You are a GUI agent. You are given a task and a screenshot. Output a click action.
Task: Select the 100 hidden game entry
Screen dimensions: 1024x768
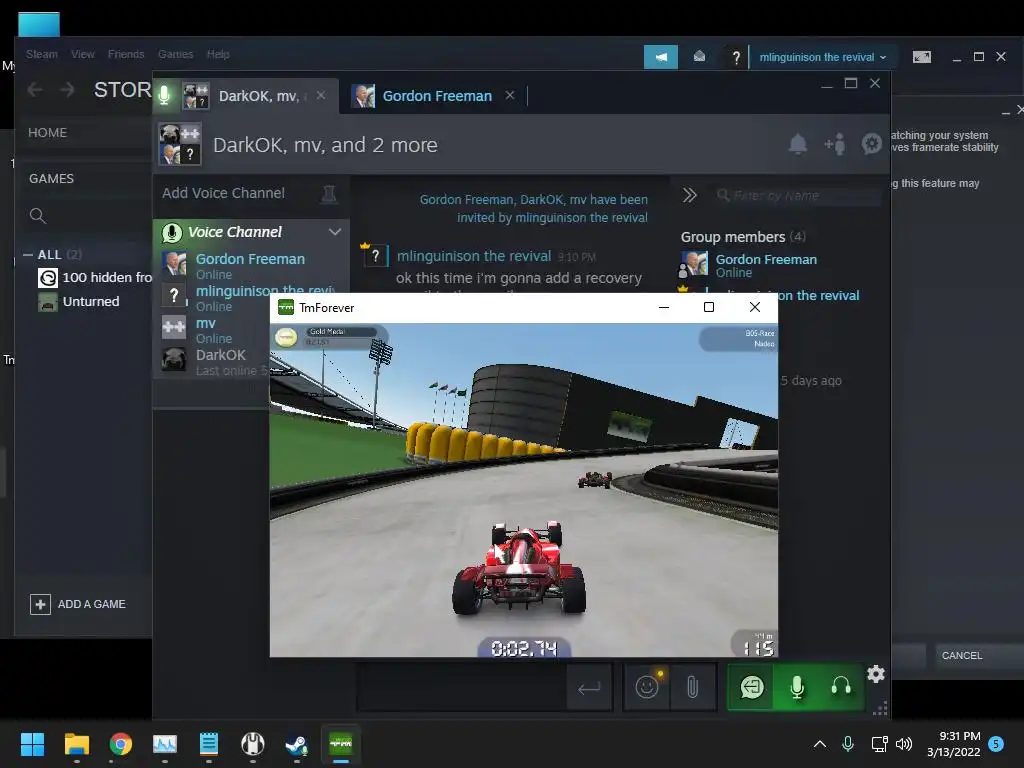coord(94,278)
